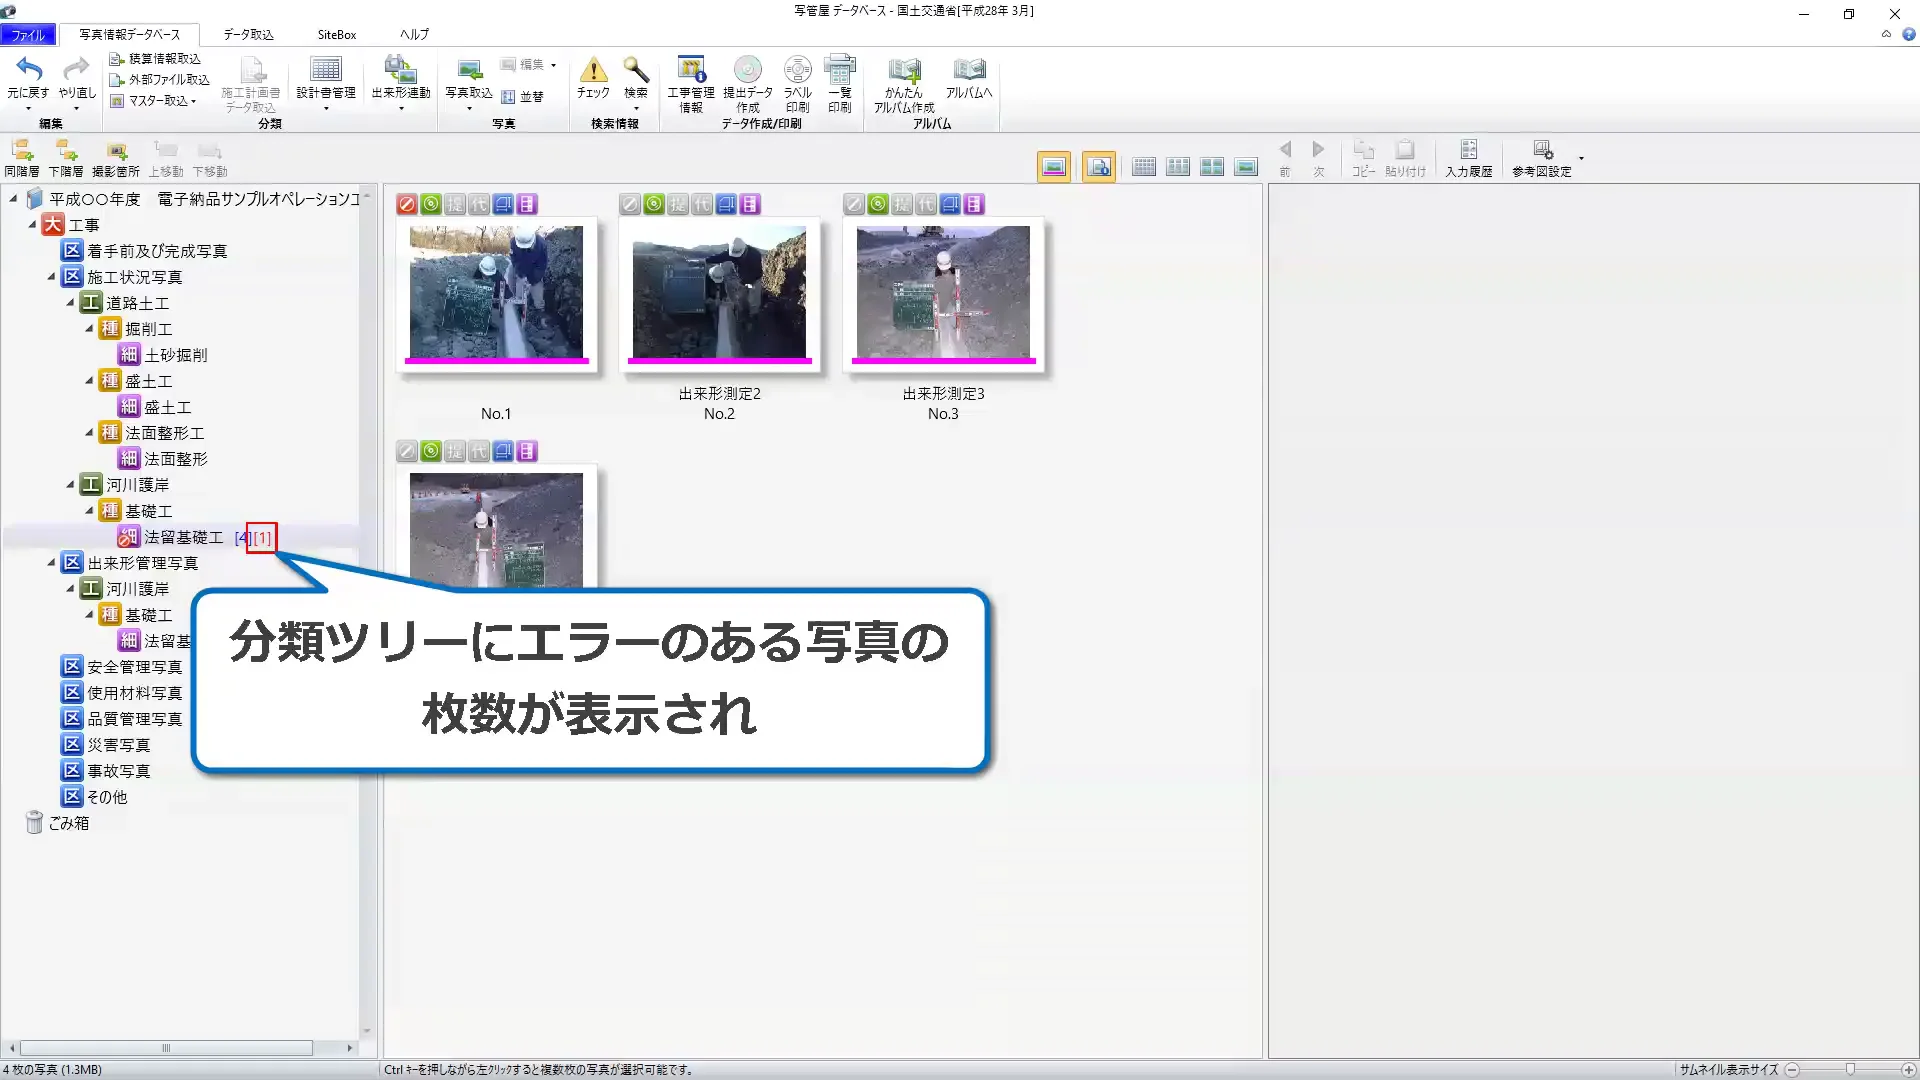Collapse 法面整形工 tree node
This screenshot has width=1920, height=1080.
[89, 433]
